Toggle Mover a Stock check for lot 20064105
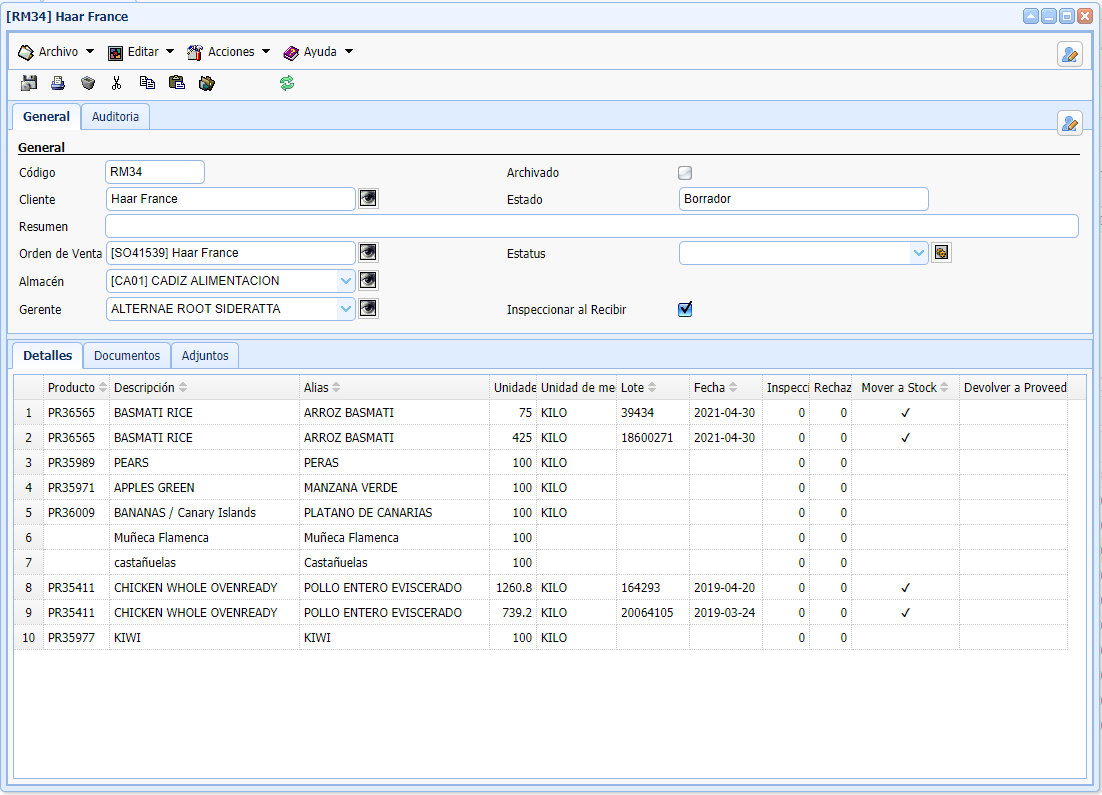 pyautogui.click(x=905, y=612)
